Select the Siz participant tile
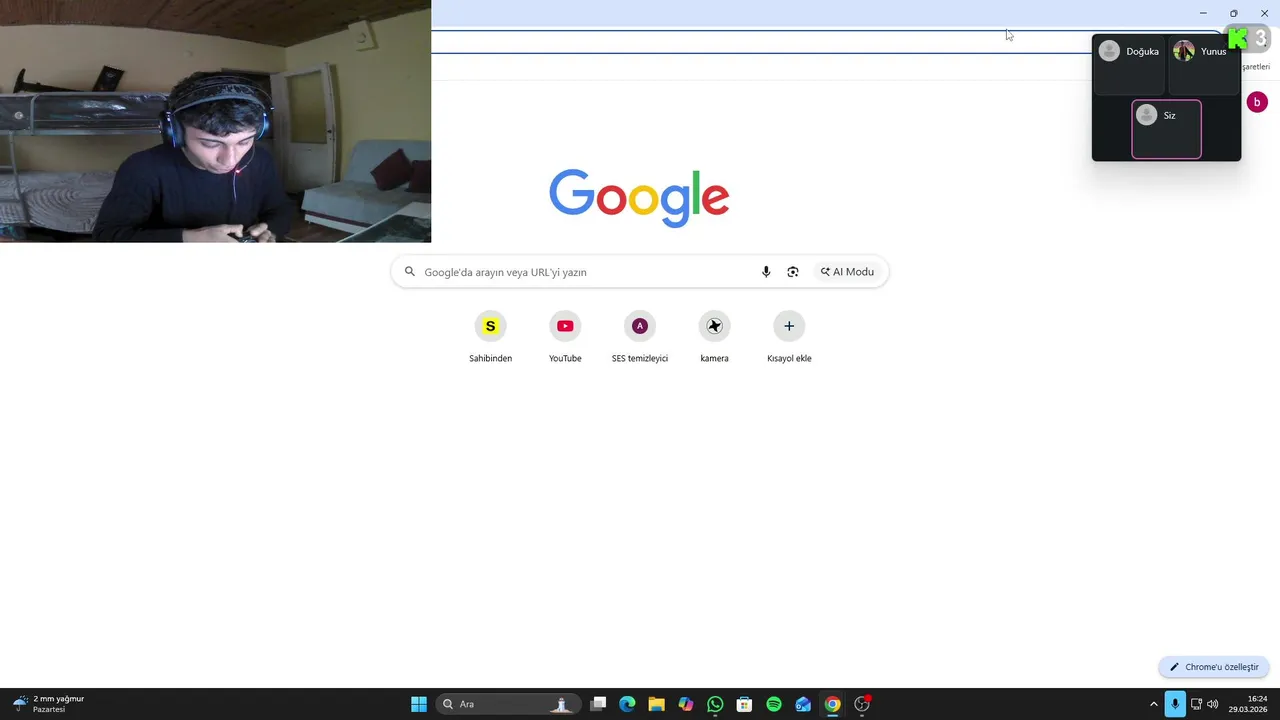 (1166, 129)
